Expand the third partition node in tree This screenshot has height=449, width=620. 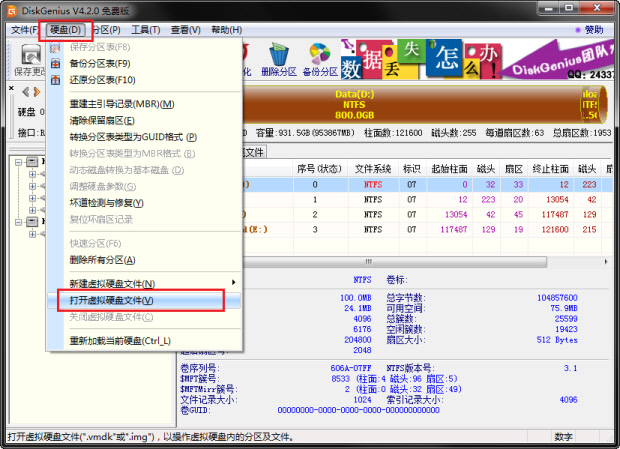(32, 198)
